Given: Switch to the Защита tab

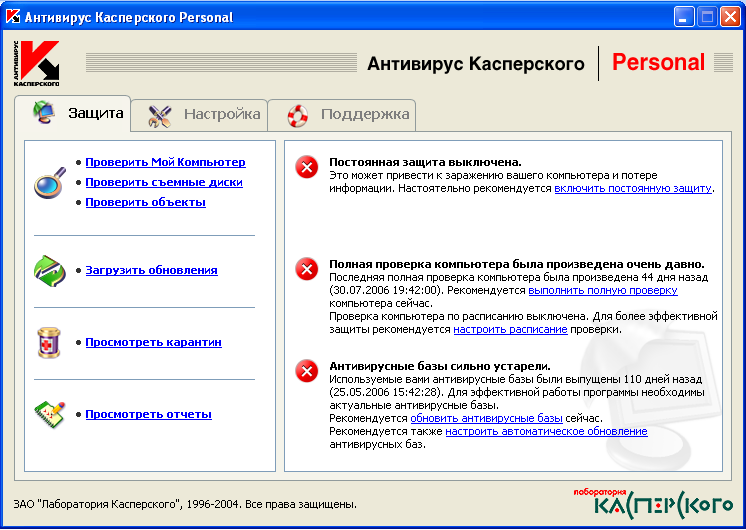Looking at the screenshot, I should (73, 113).
